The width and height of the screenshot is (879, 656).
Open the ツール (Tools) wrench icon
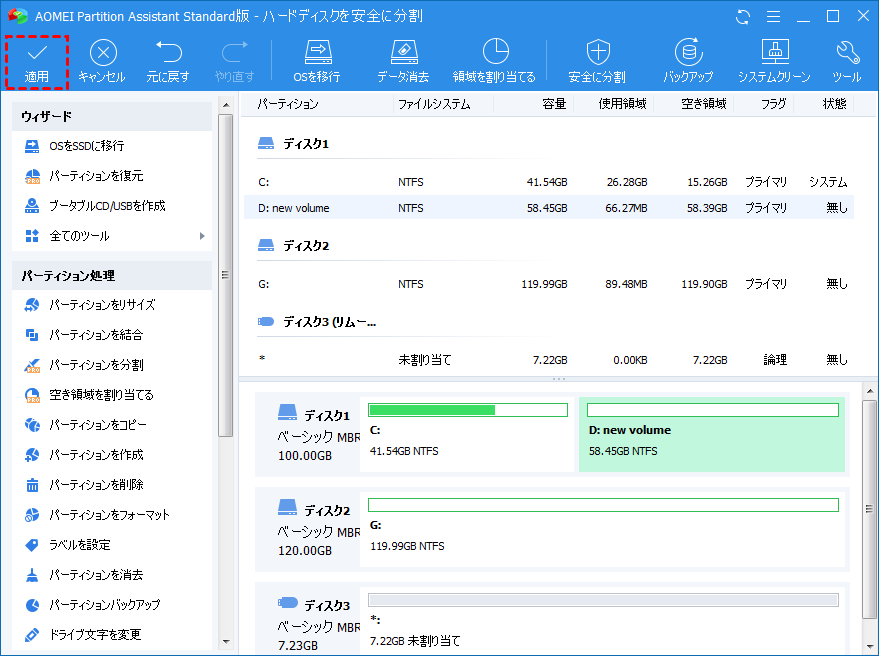[846, 52]
